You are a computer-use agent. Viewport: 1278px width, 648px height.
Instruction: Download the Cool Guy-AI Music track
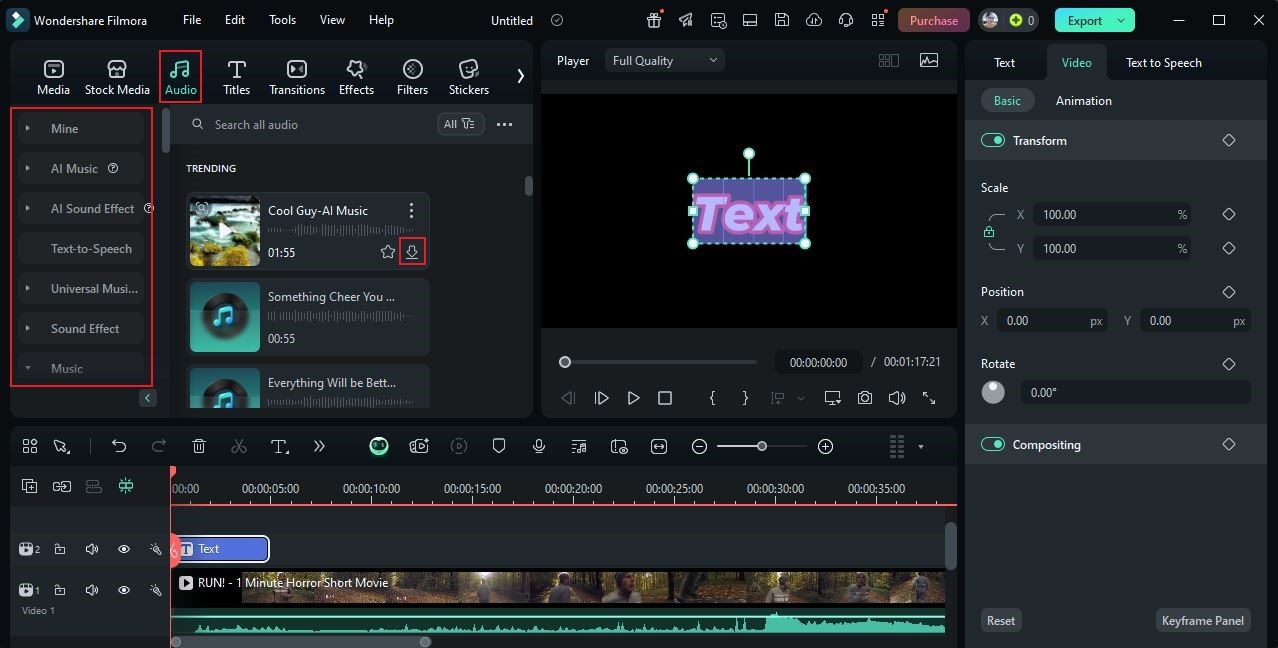click(x=411, y=252)
